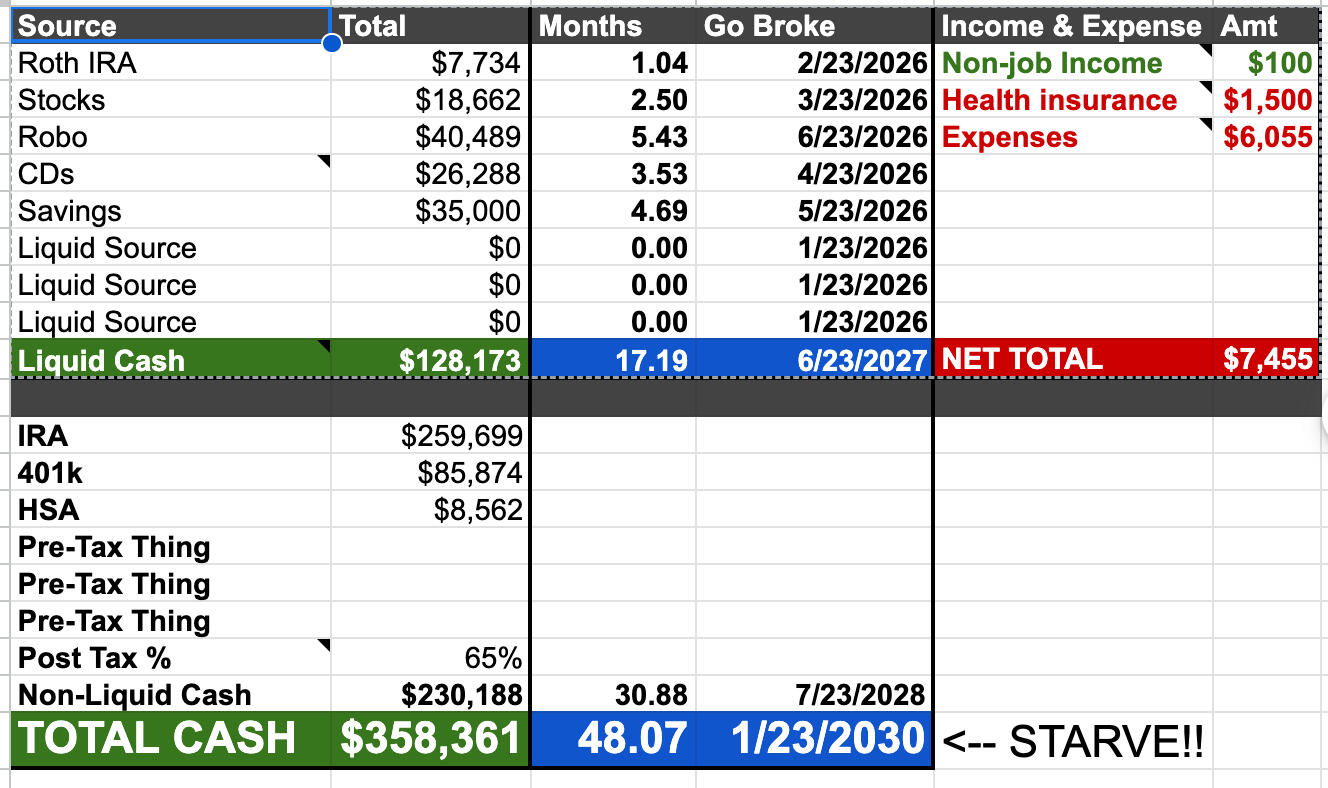
Task: Click the 401k value $85,874 cell
Action: (430, 473)
